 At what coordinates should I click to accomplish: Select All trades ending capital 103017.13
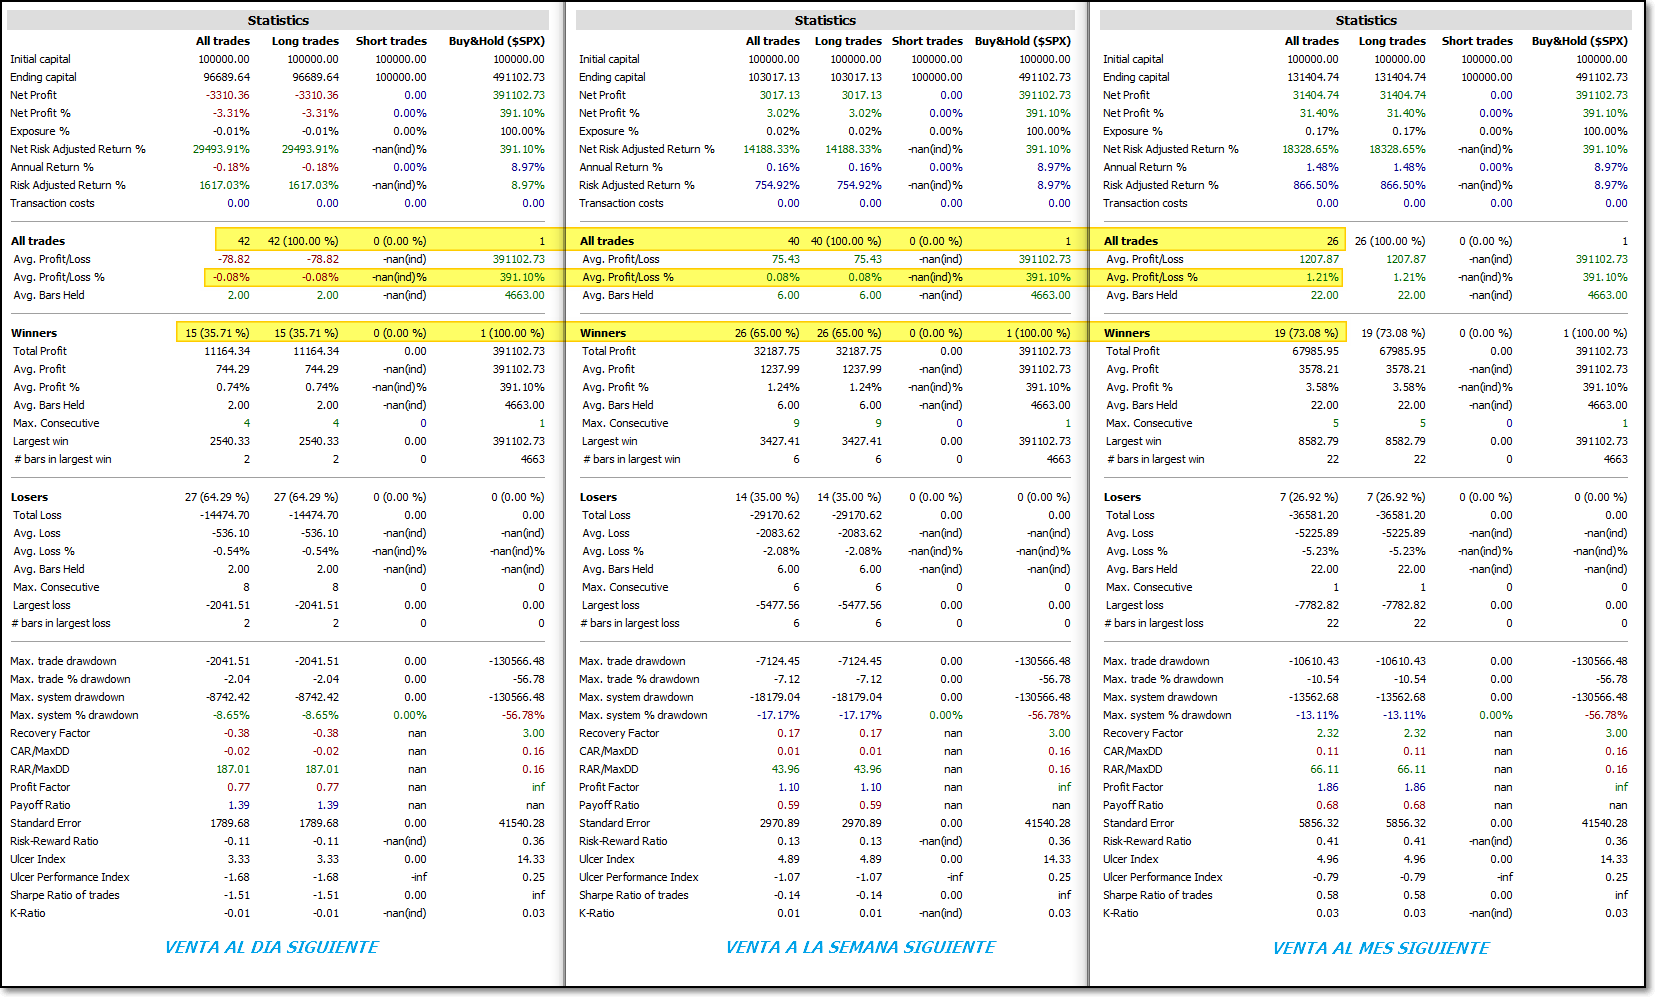point(773,77)
